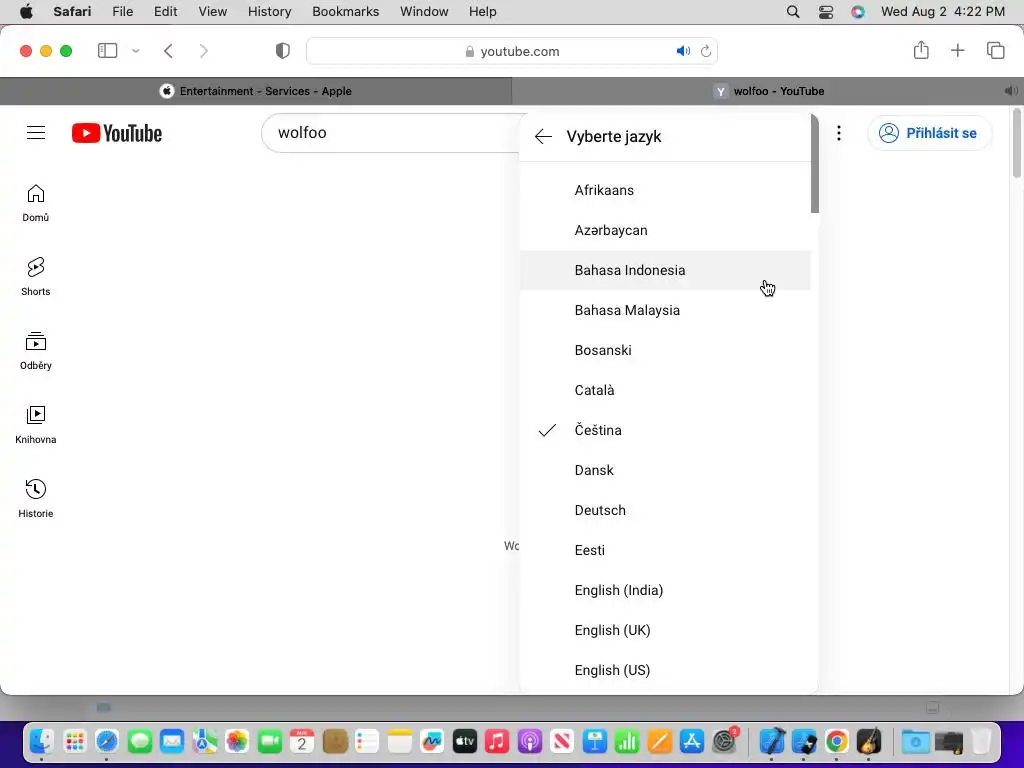
Task: Go back in Safari
Action: 168,51
